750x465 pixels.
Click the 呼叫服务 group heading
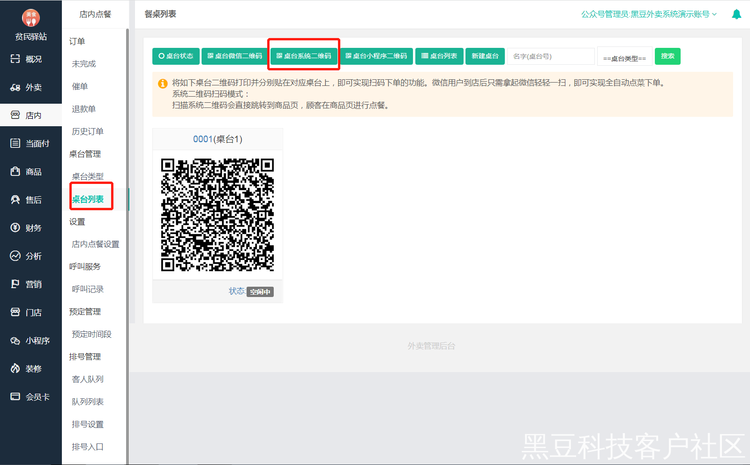[x=85, y=266]
